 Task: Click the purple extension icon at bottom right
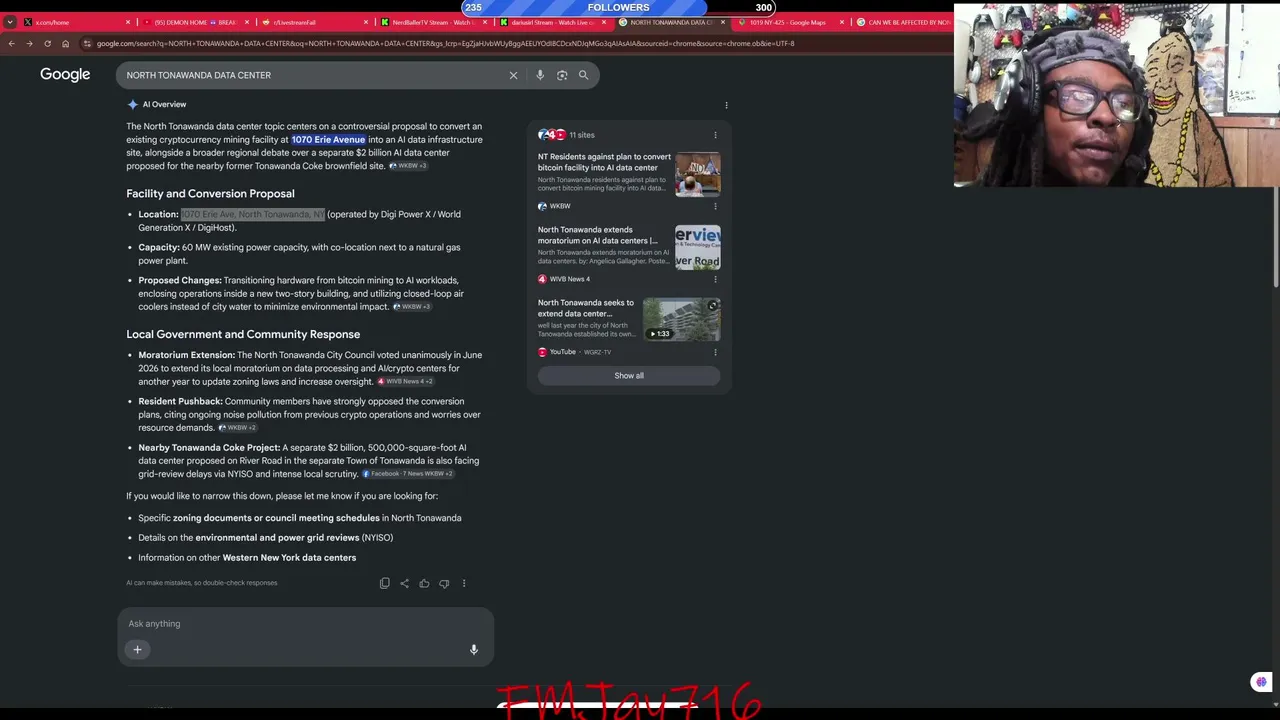click(1261, 682)
